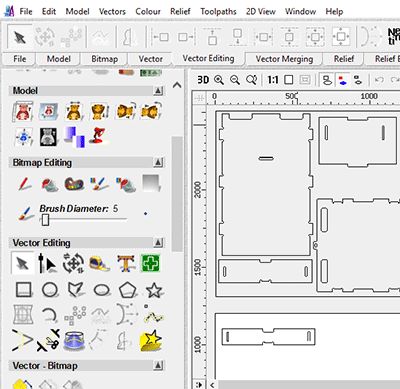Select the offset vectors V-shape tool
This screenshot has width=400, height=389.
pos(22,341)
